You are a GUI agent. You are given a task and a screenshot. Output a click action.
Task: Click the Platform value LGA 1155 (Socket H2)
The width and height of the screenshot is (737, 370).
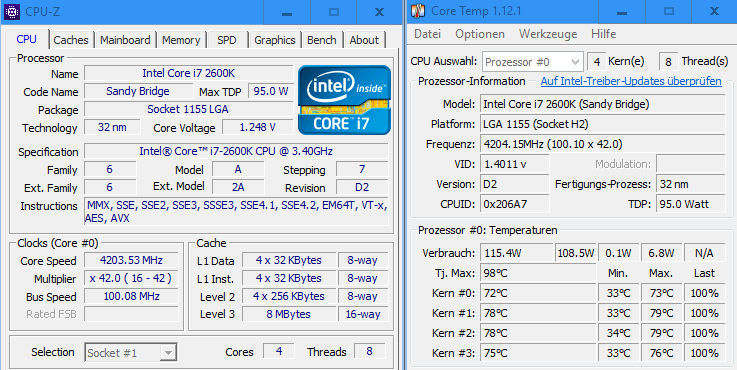(x=603, y=124)
